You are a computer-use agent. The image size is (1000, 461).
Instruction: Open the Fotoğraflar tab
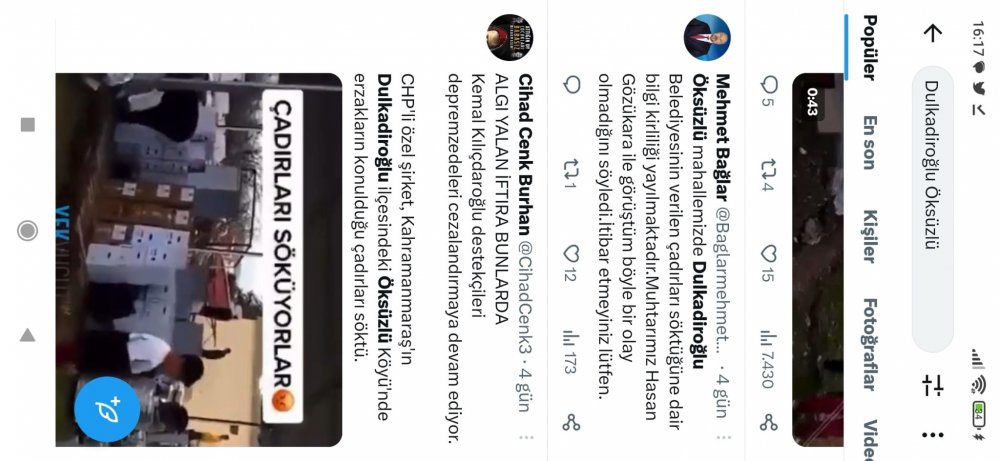click(x=869, y=344)
